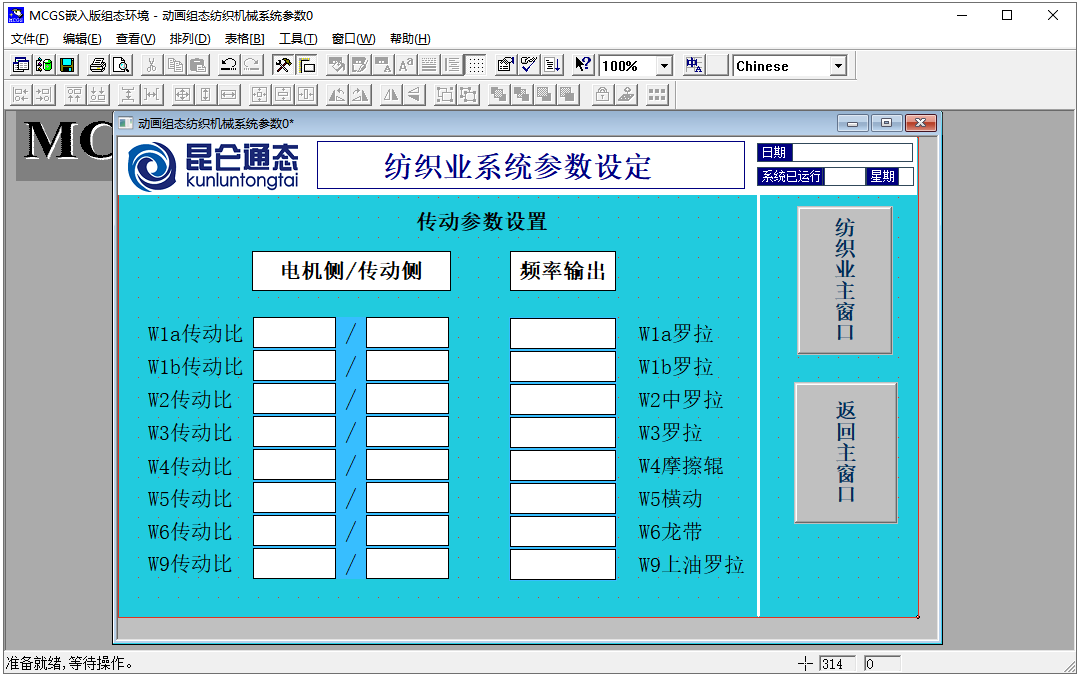Click the 传动参数设置 heading text
The width and height of the screenshot is (1082, 678).
click(482, 222)
